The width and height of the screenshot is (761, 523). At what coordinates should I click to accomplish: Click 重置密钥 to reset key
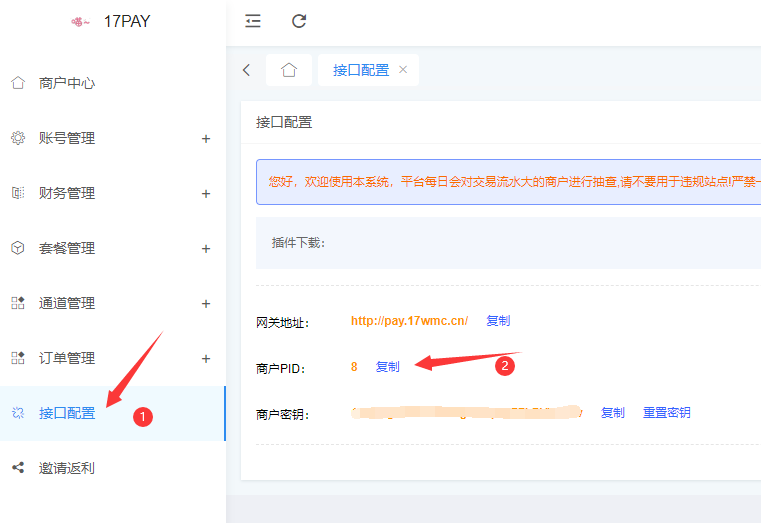666,413
